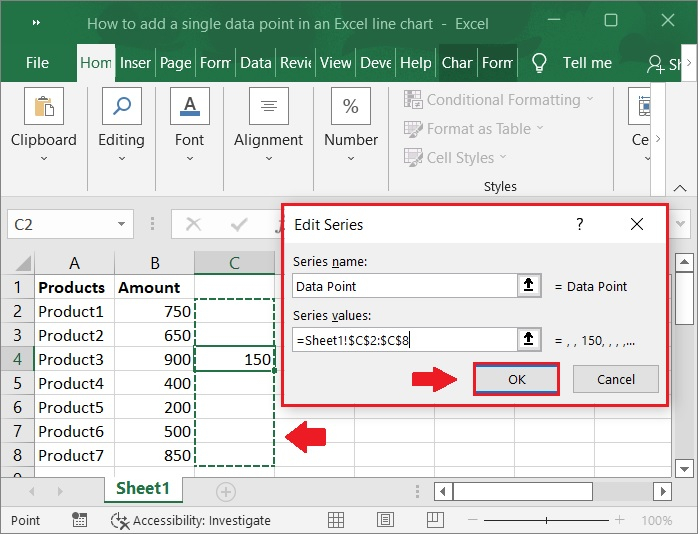Open the File menu
The image size is (700, 534).
38,63
